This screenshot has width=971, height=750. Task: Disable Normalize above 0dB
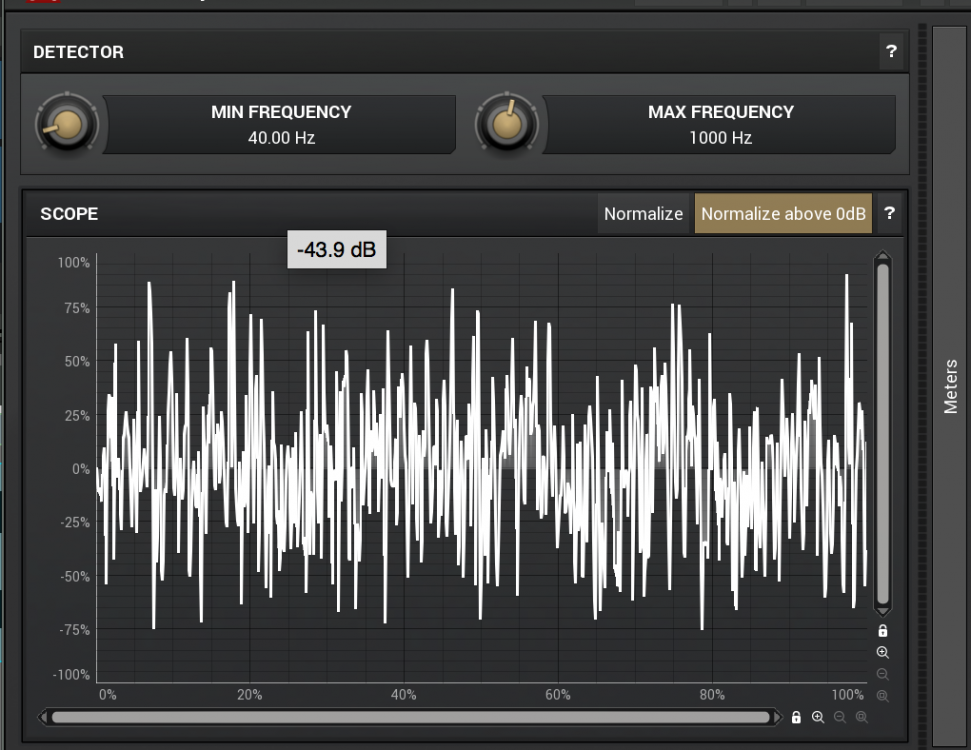tap(783, 214)
